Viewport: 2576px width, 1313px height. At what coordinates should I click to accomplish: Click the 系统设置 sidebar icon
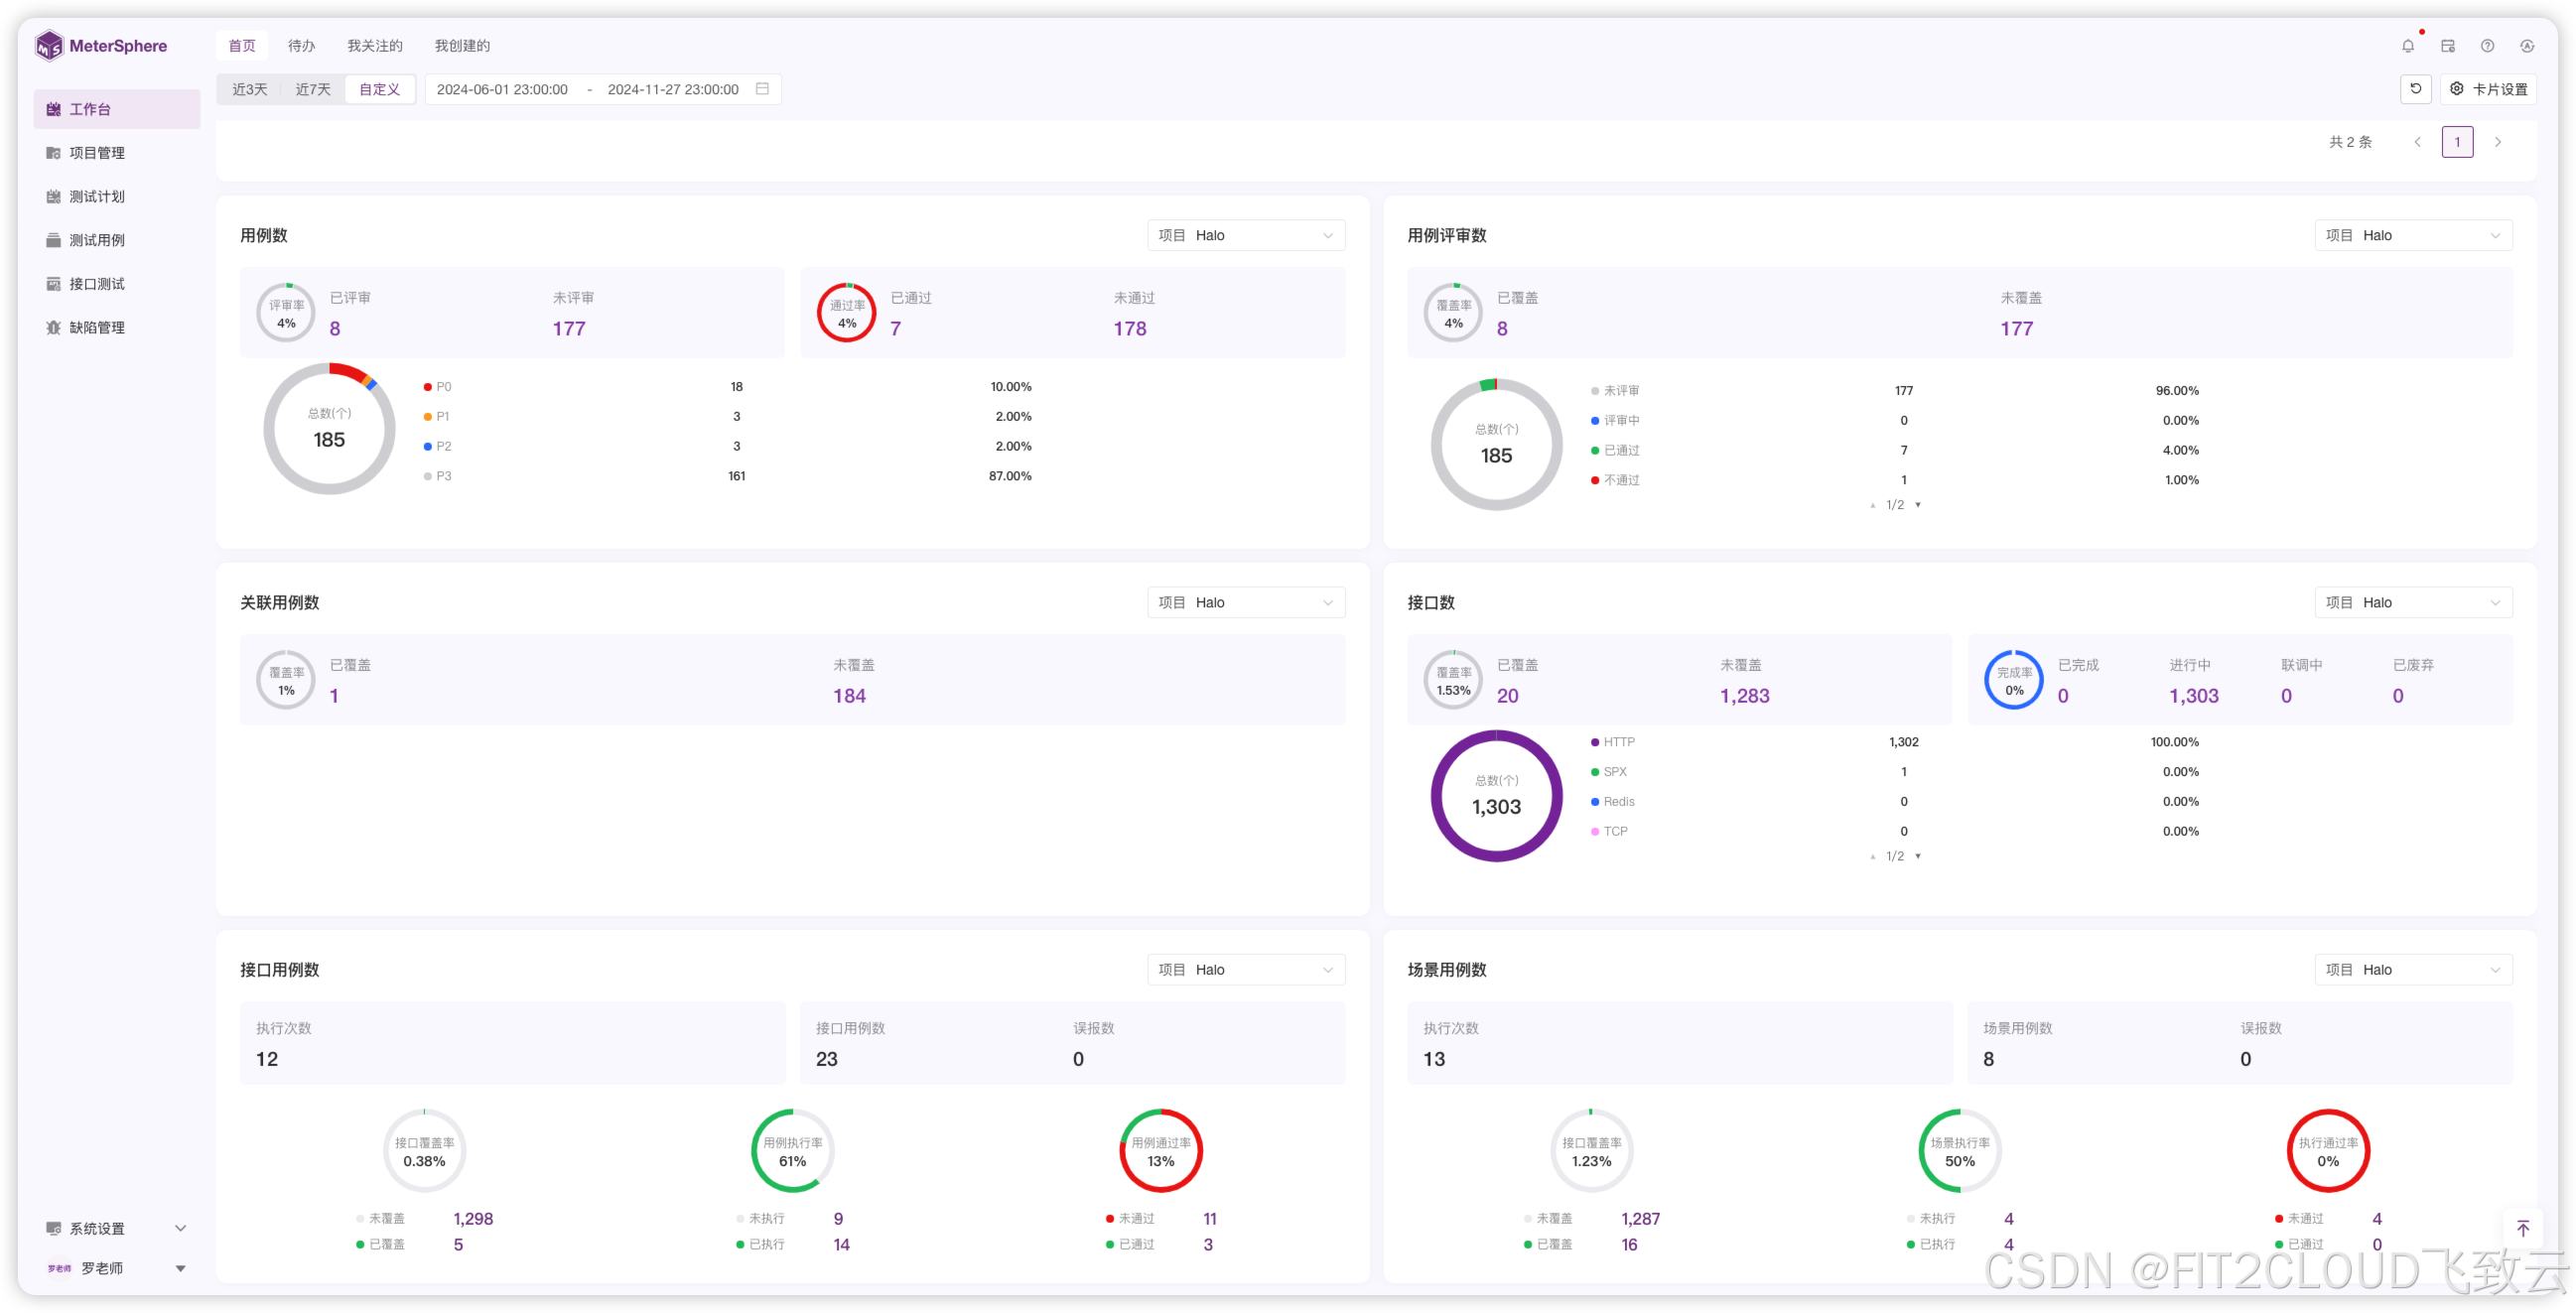pos(53,1228)
